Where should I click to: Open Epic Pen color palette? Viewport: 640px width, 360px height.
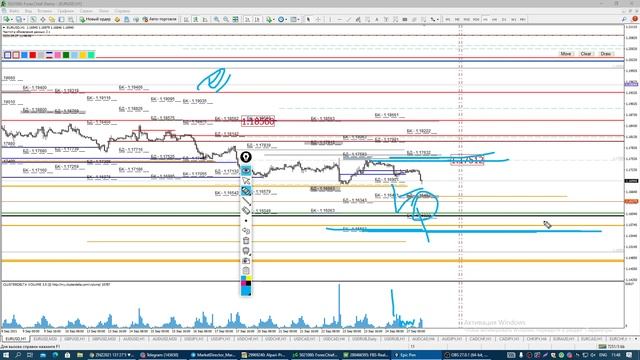click(x=246, y=285)
